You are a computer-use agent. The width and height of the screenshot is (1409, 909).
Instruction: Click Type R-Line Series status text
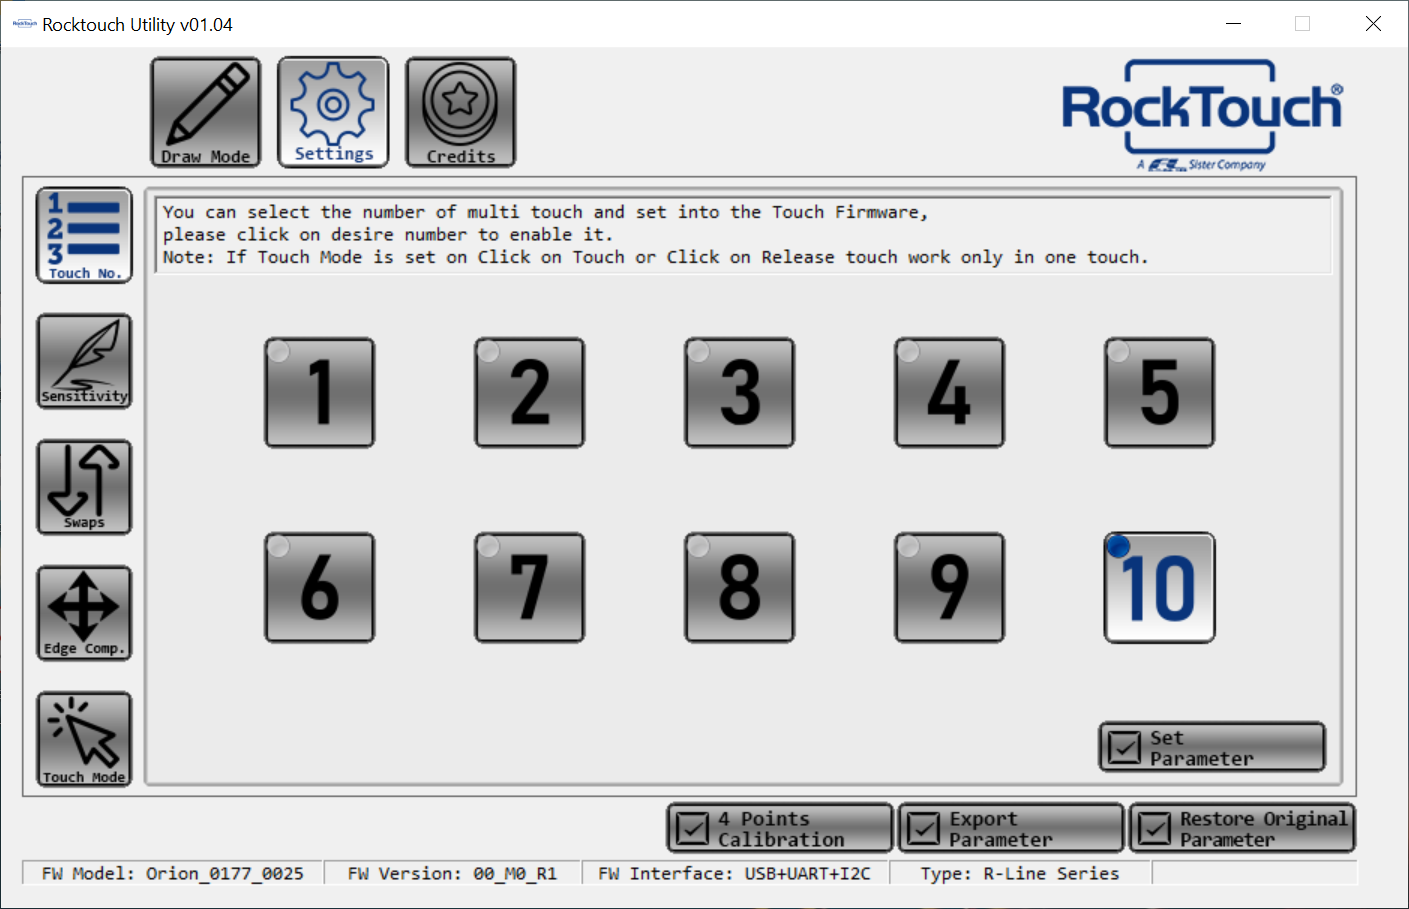click(1020, 873)
